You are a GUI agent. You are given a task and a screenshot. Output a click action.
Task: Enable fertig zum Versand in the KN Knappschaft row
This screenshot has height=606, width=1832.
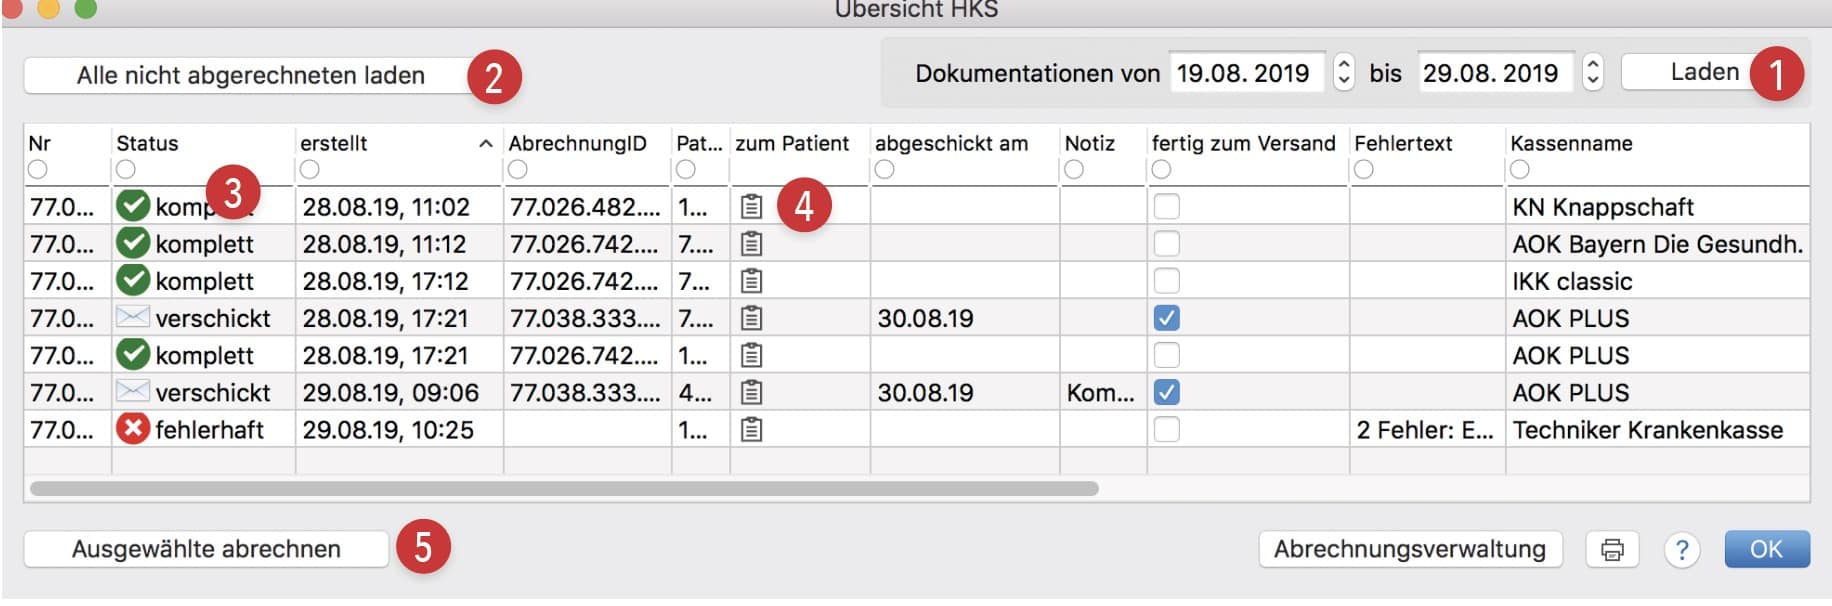(1165, 206)
